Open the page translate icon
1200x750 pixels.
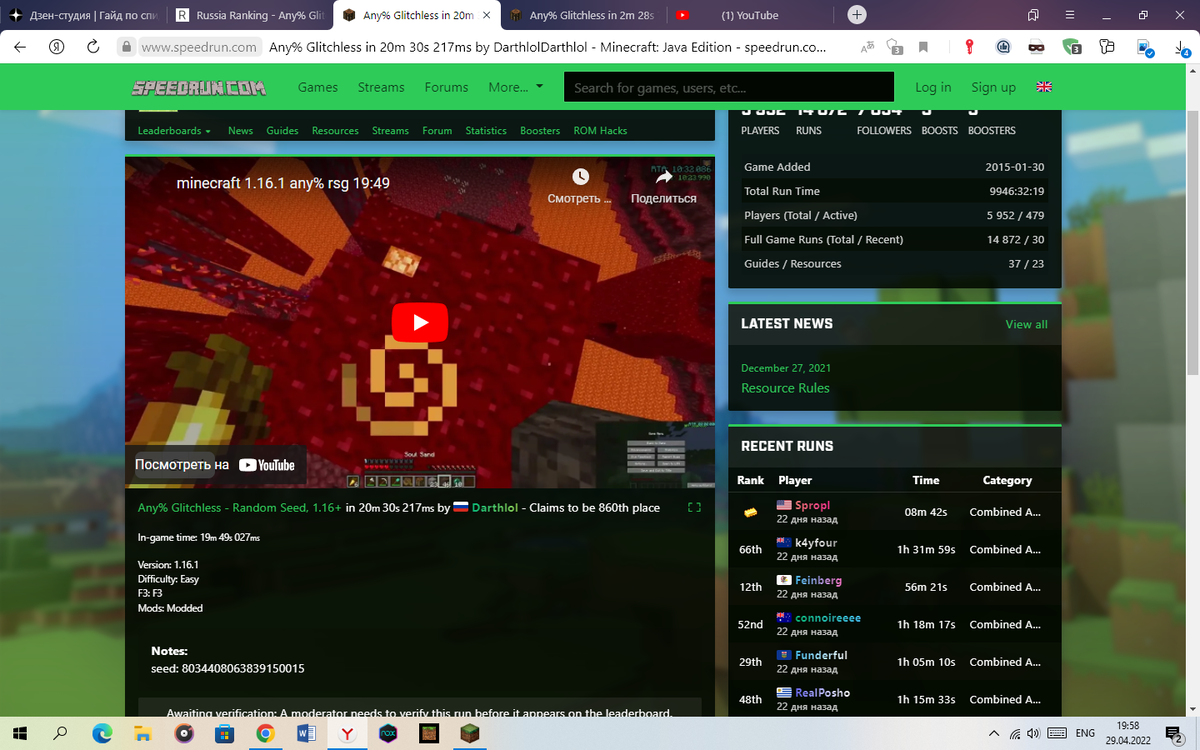click(866, 47)
